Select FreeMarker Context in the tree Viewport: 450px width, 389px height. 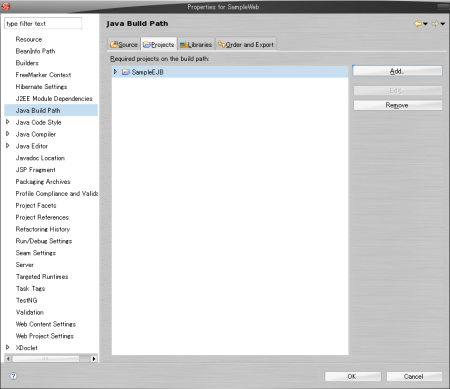coord(43,75)
